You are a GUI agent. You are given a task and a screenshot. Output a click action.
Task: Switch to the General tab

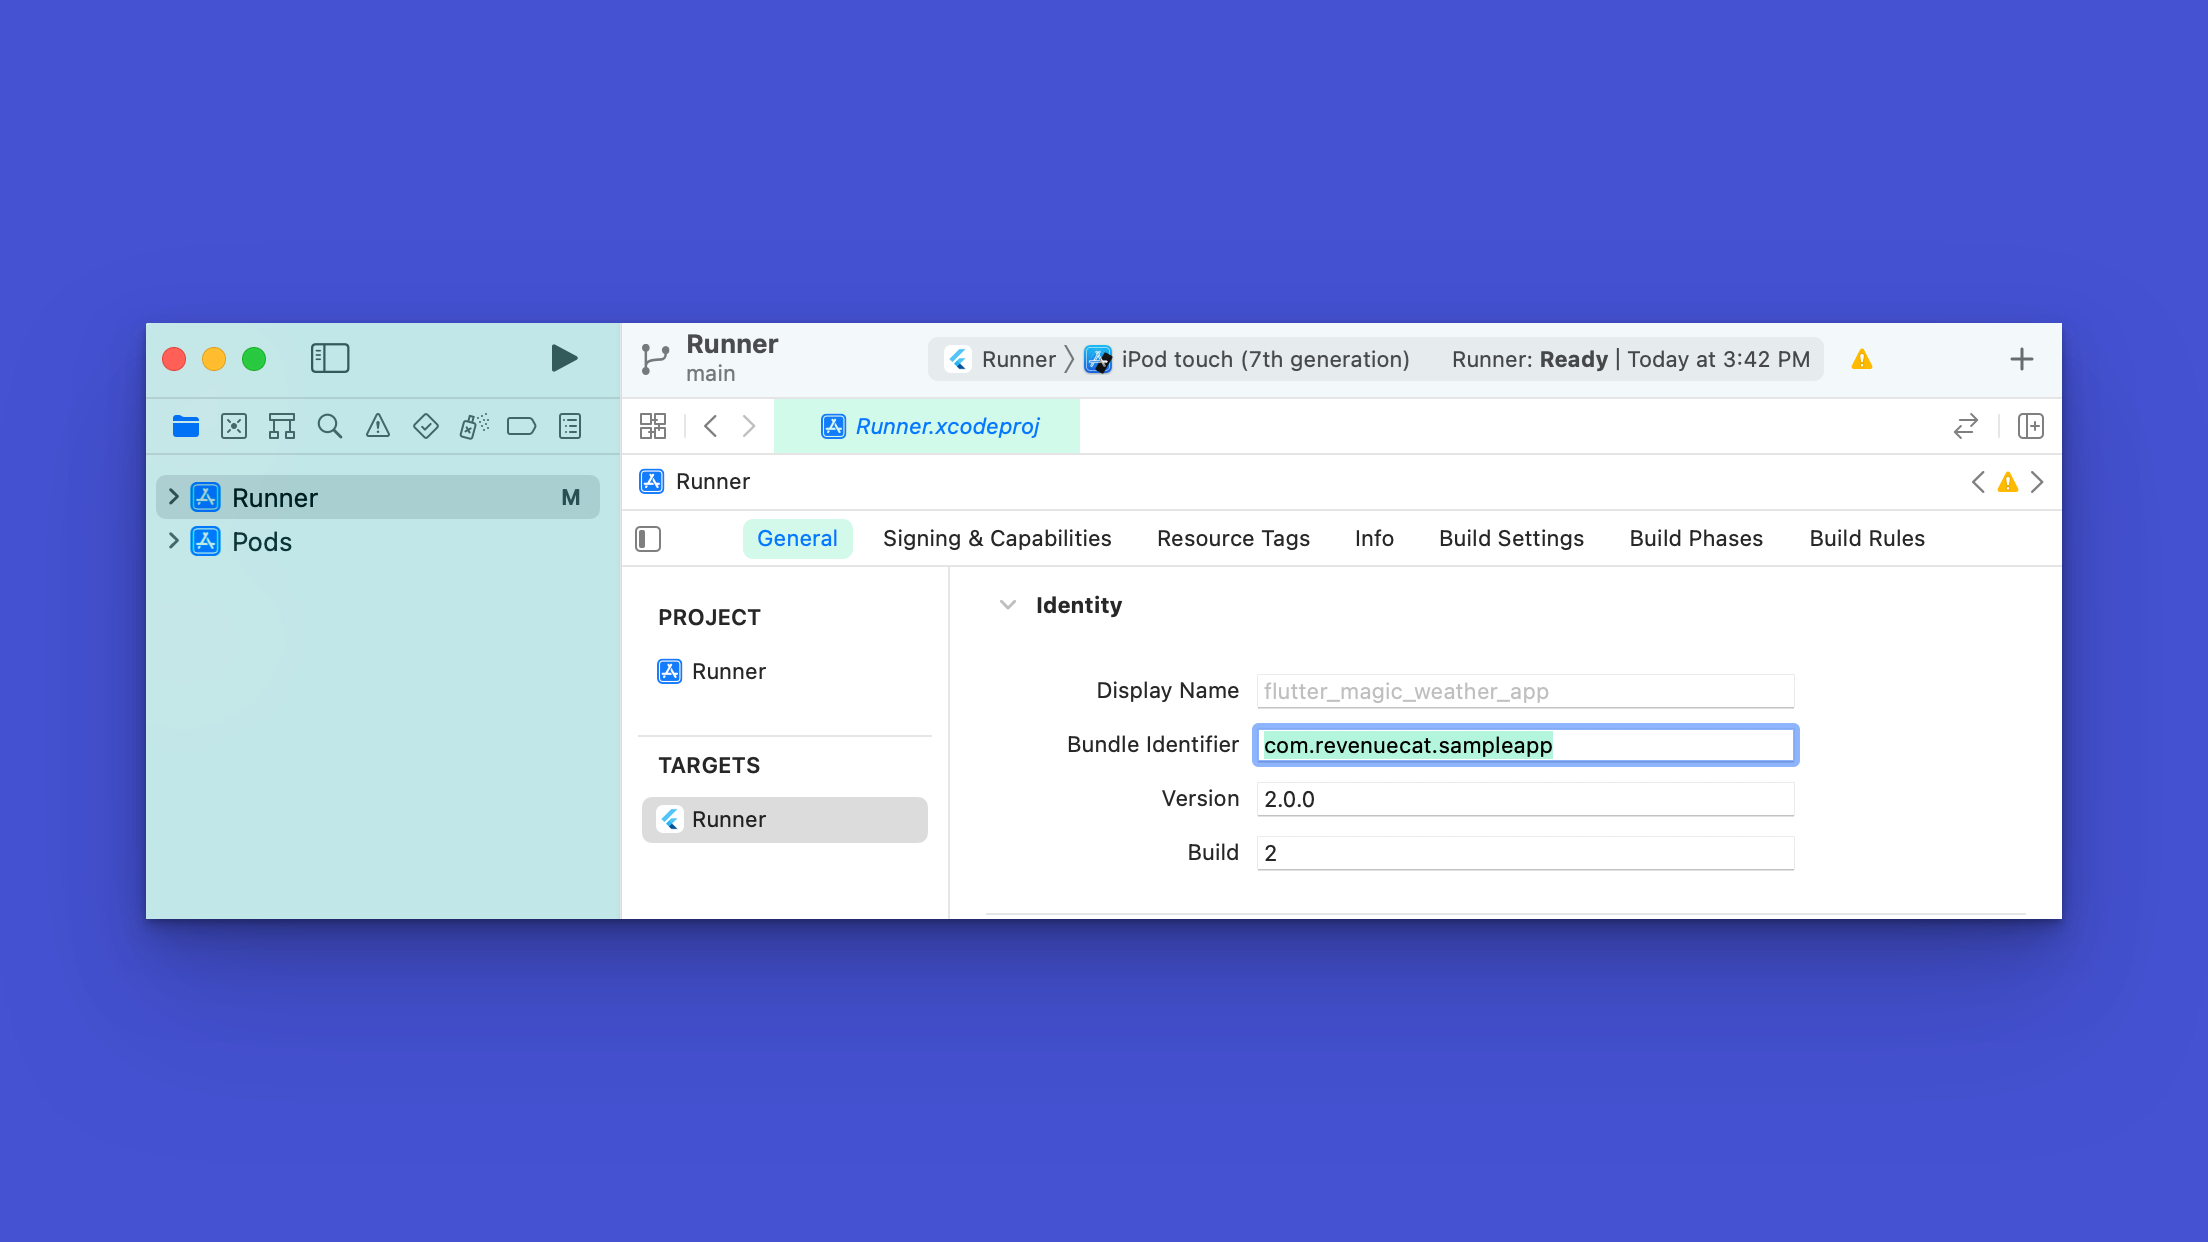point(797,538)
